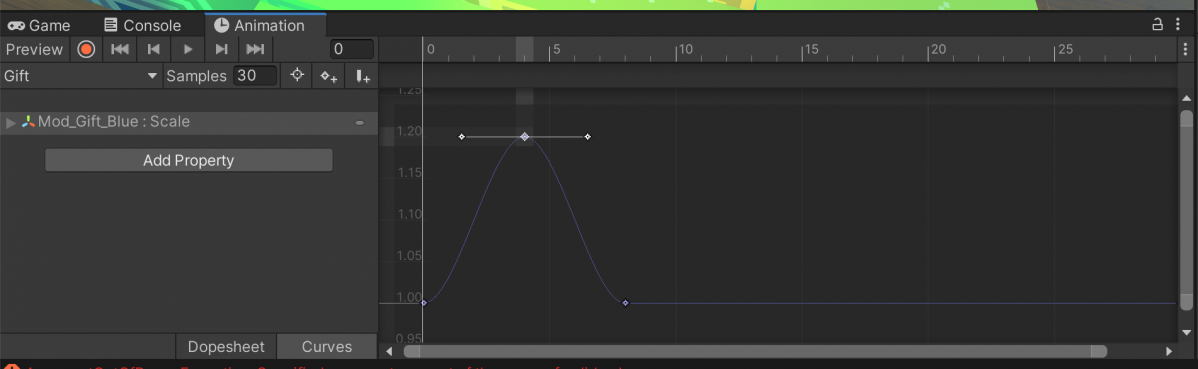Viewport: 1198px width, 369px height.
Task: Select Mod_Gift_Blue : Scale row
Action: [189, 122]
